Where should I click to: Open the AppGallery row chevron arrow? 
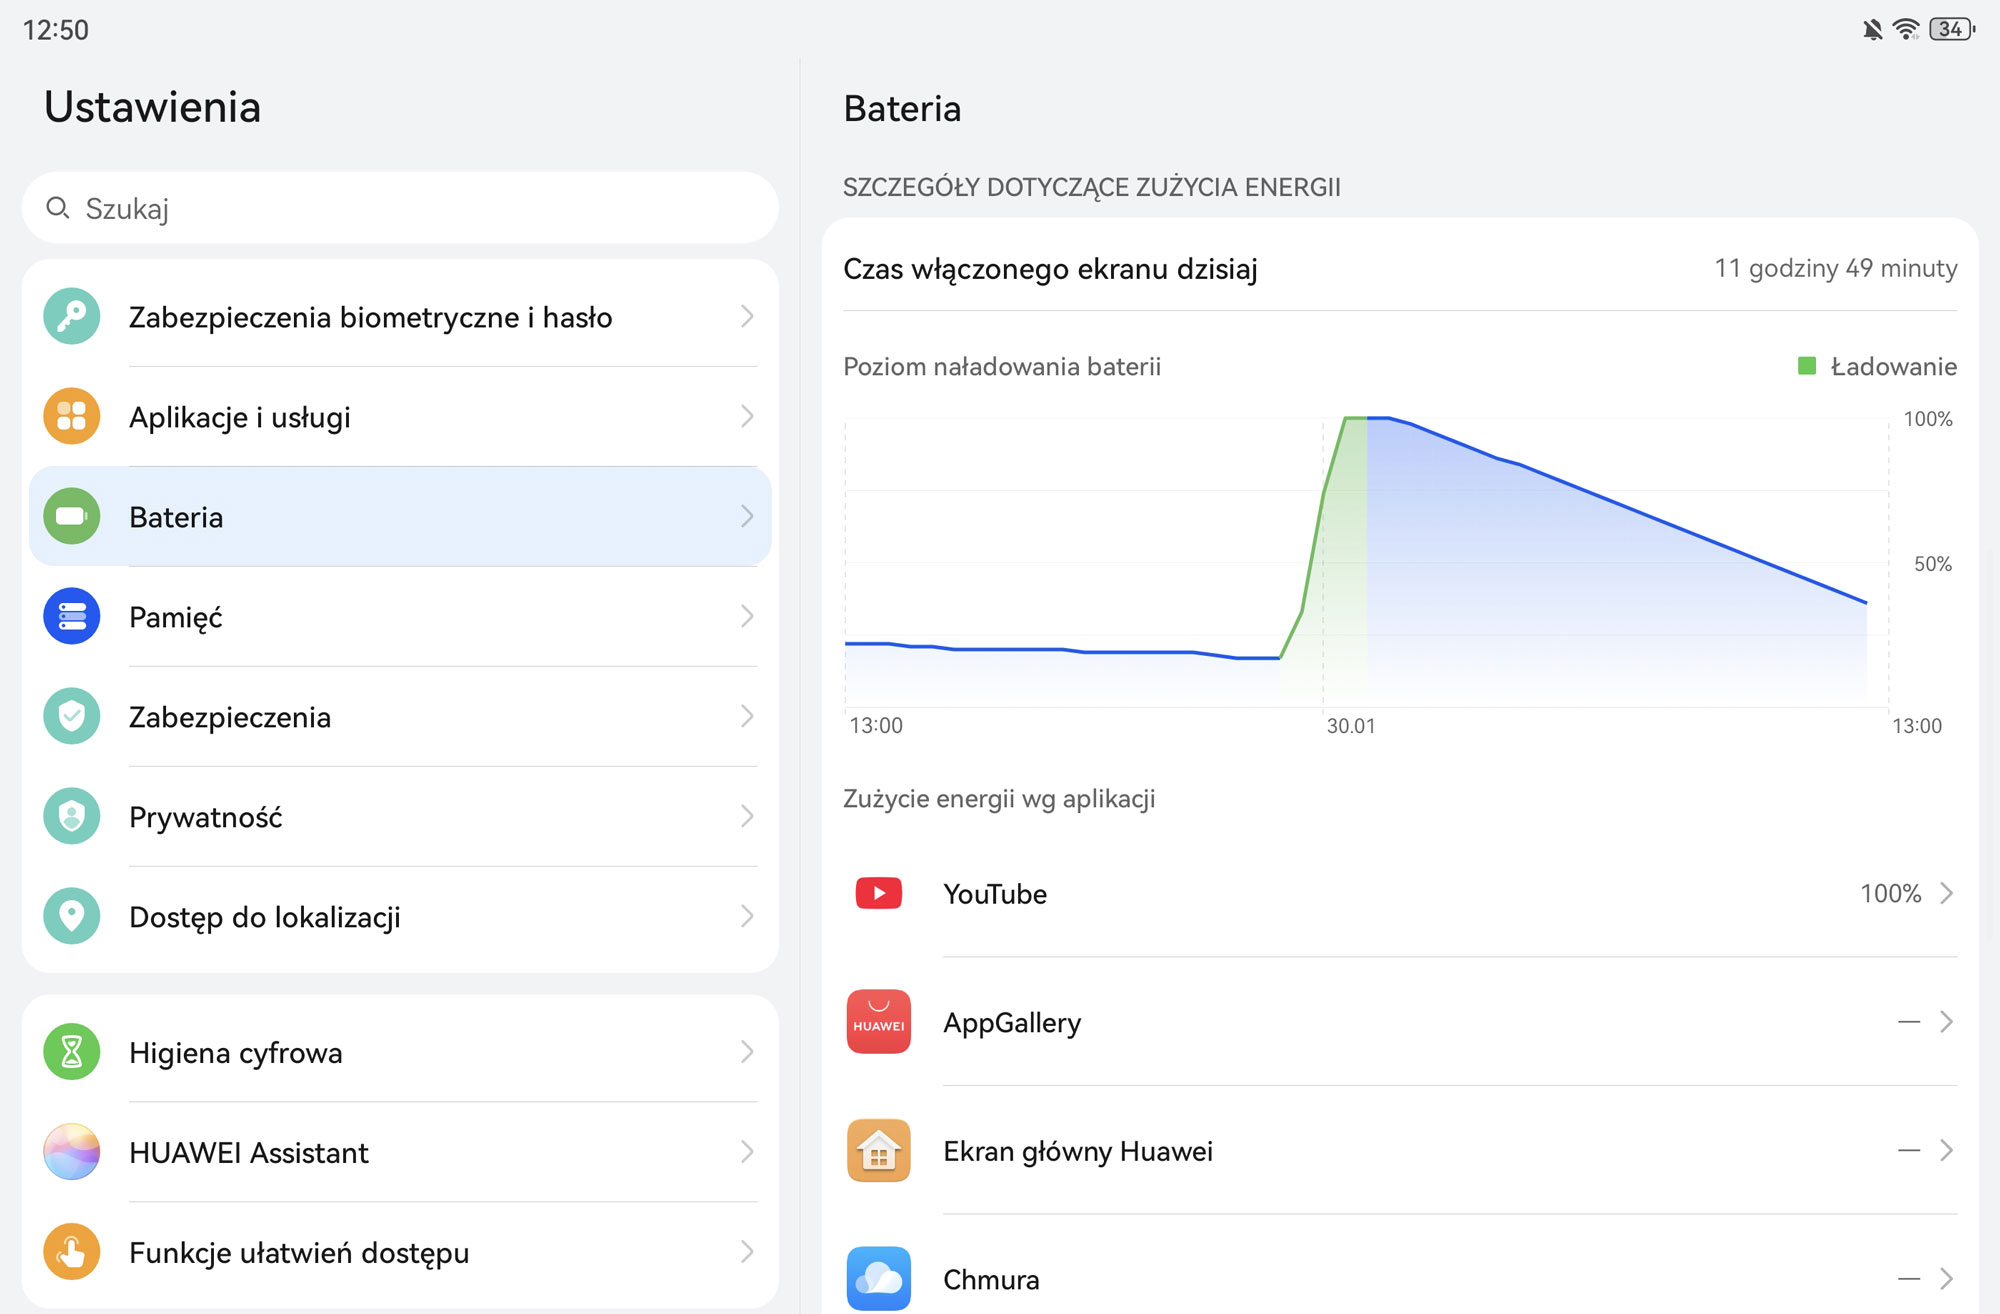coord(1946,1022)
